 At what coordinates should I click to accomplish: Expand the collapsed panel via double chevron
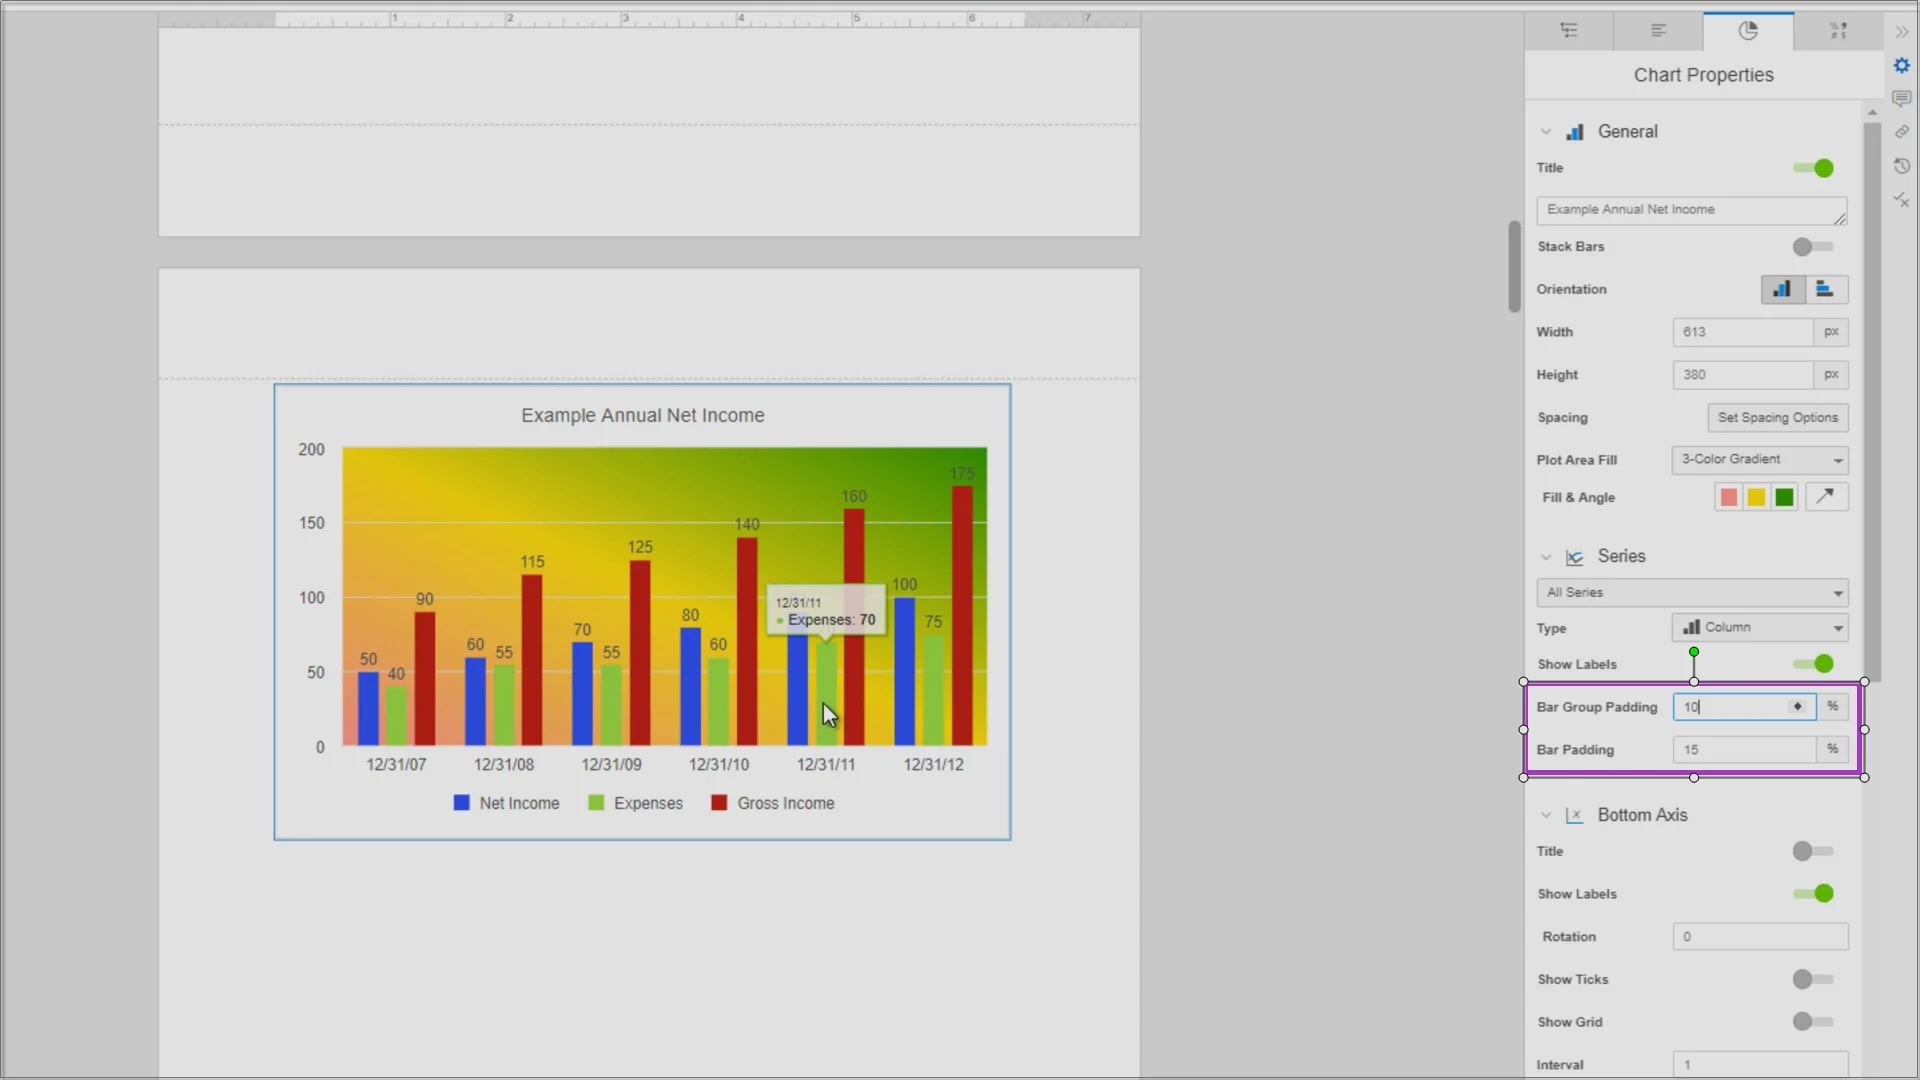[x=1902, y=31]
